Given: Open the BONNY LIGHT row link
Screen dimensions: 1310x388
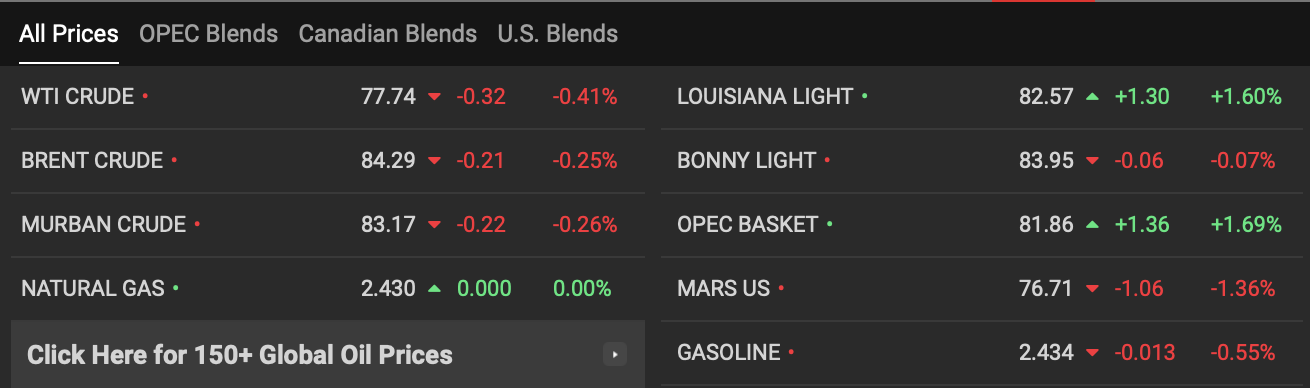Looking at the screenshot, I should pos(747,161).
